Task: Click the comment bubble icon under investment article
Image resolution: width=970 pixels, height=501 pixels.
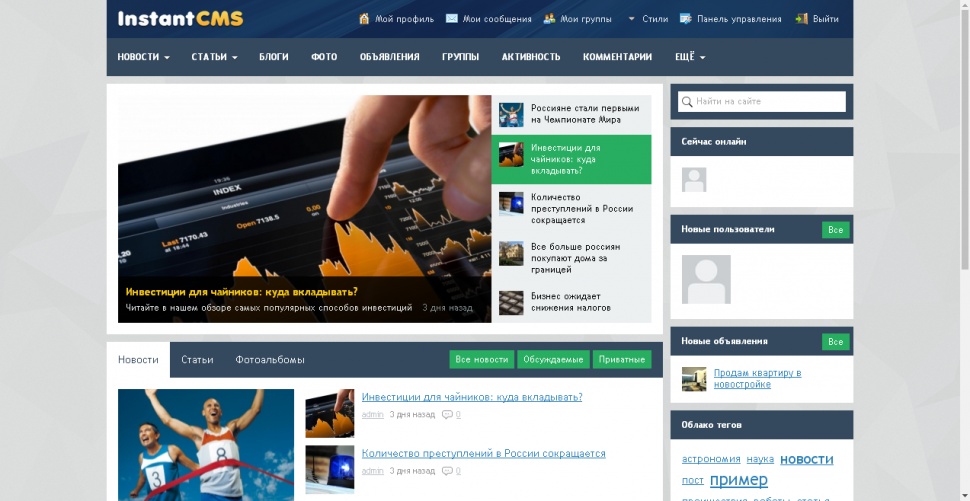Action: (447, 414)
